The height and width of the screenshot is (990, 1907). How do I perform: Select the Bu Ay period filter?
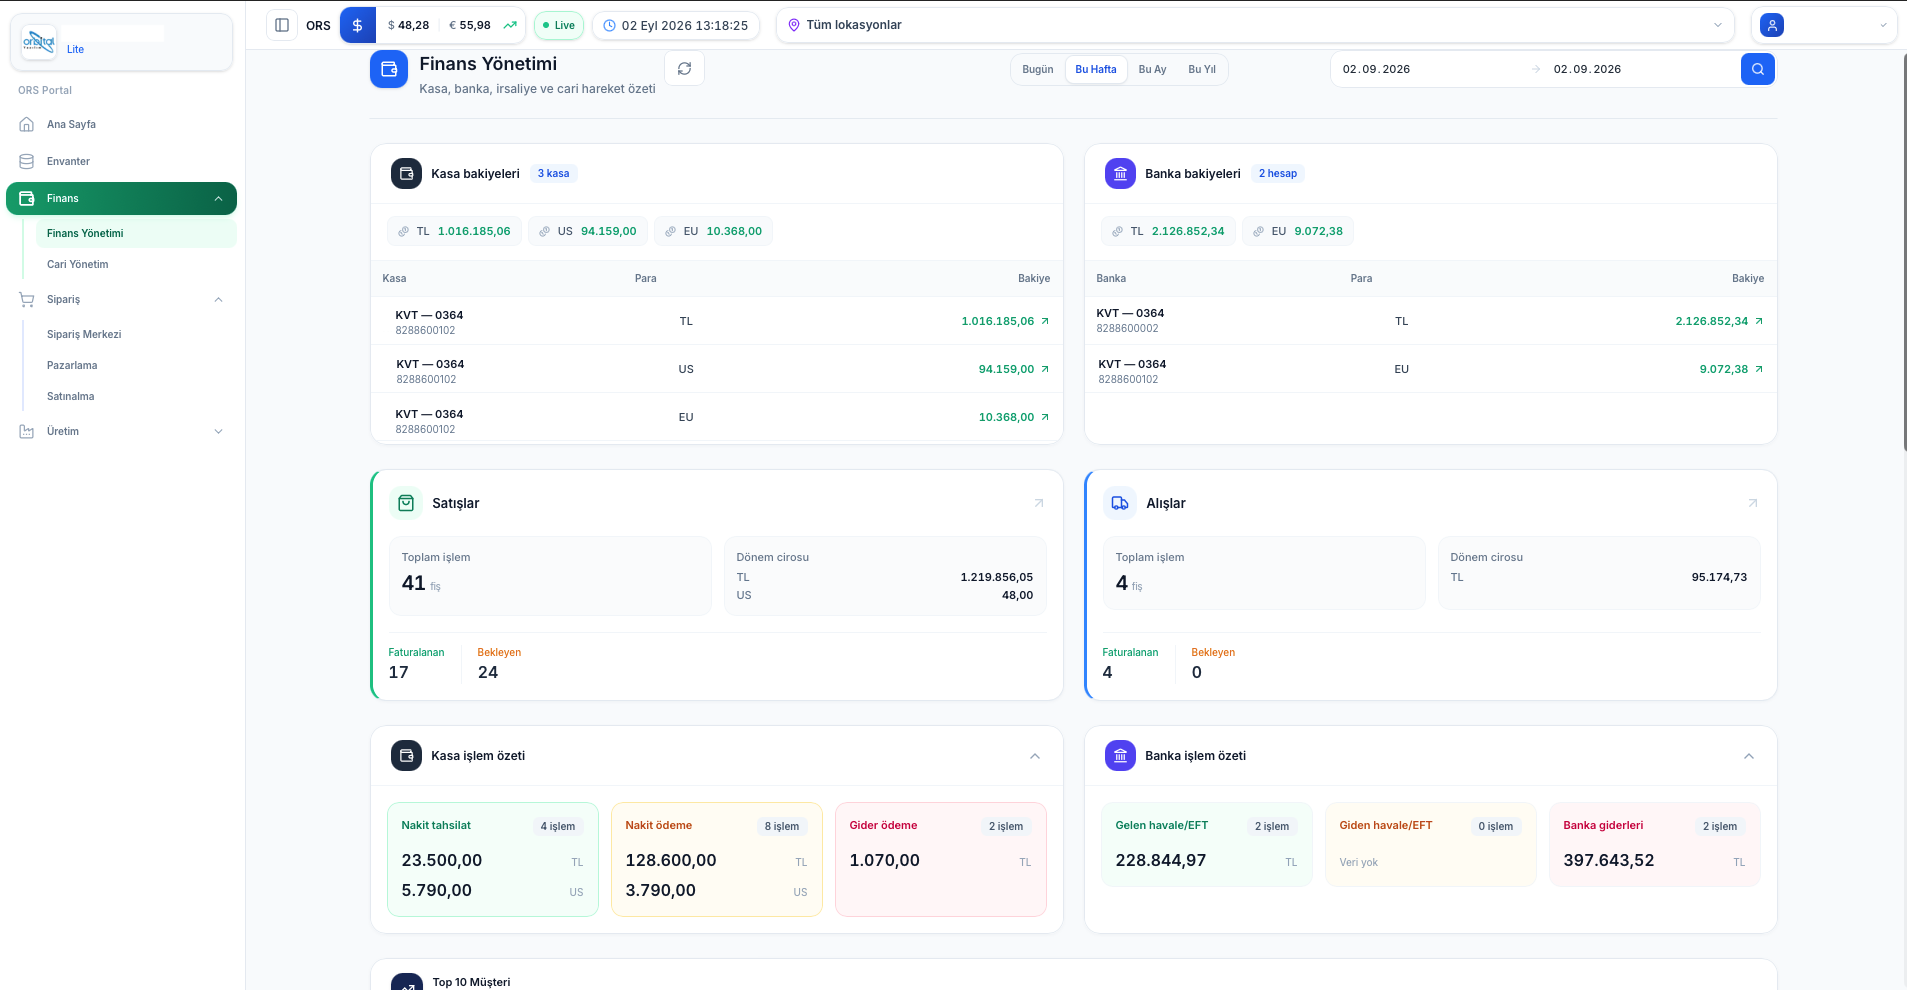pyautogui.click(x=1152, y=69)
